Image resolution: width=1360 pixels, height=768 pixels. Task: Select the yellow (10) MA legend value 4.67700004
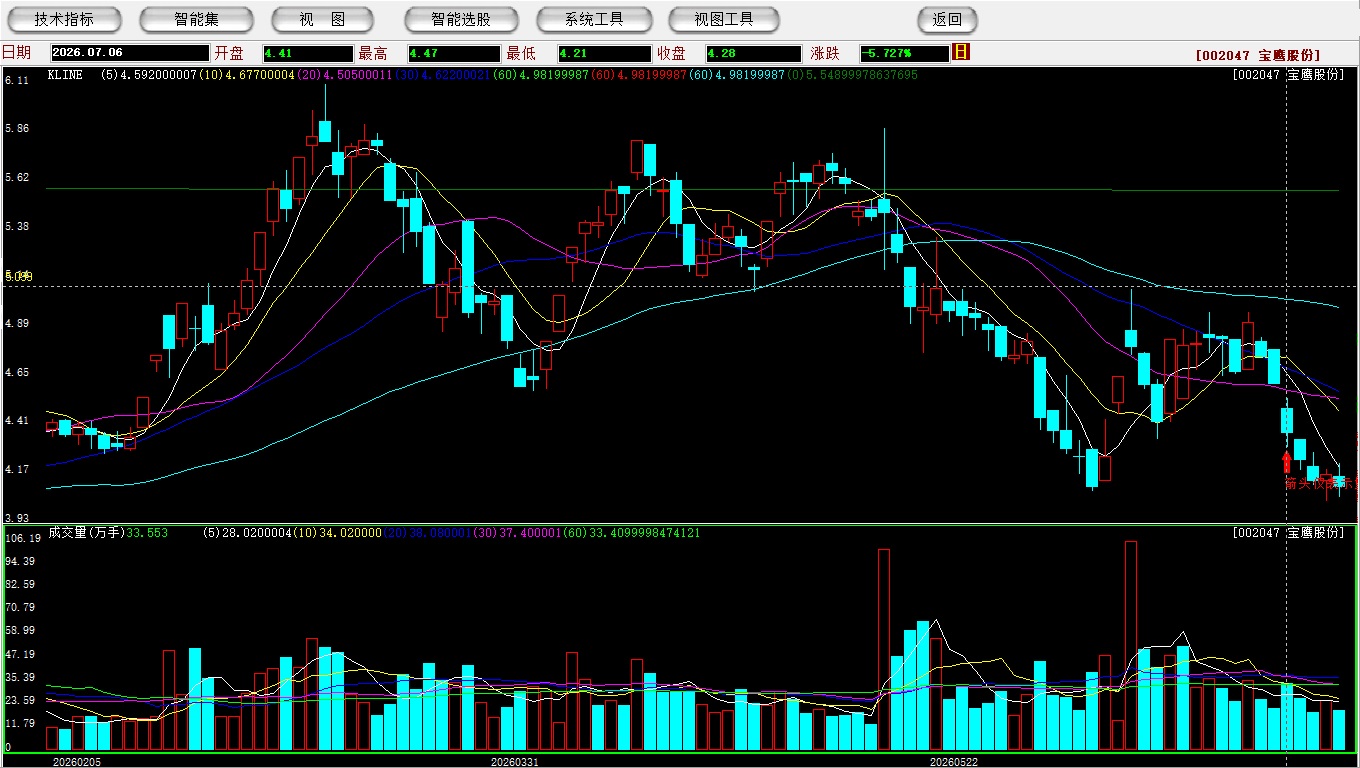pos(247,75)
